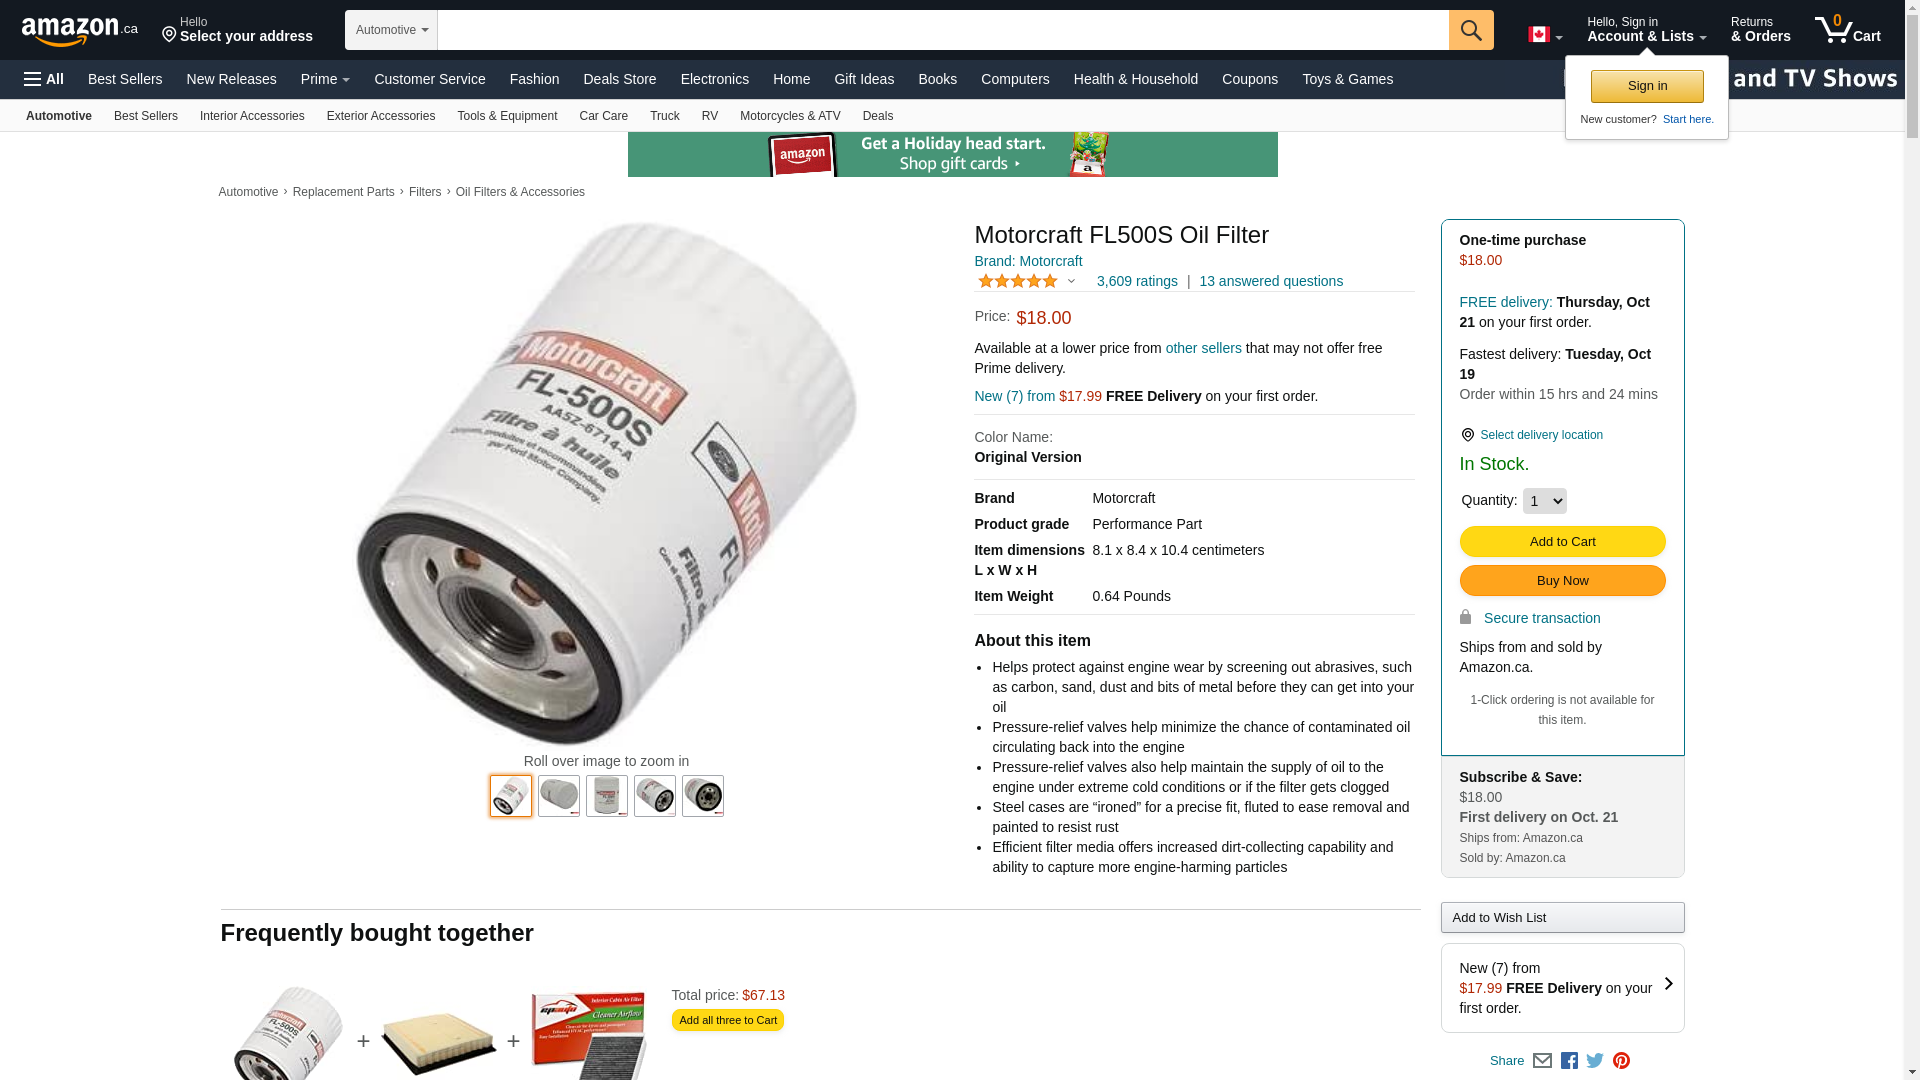Click the search input field
The height and width of the screenshot is (1080, 1920).
pos(943,30)
